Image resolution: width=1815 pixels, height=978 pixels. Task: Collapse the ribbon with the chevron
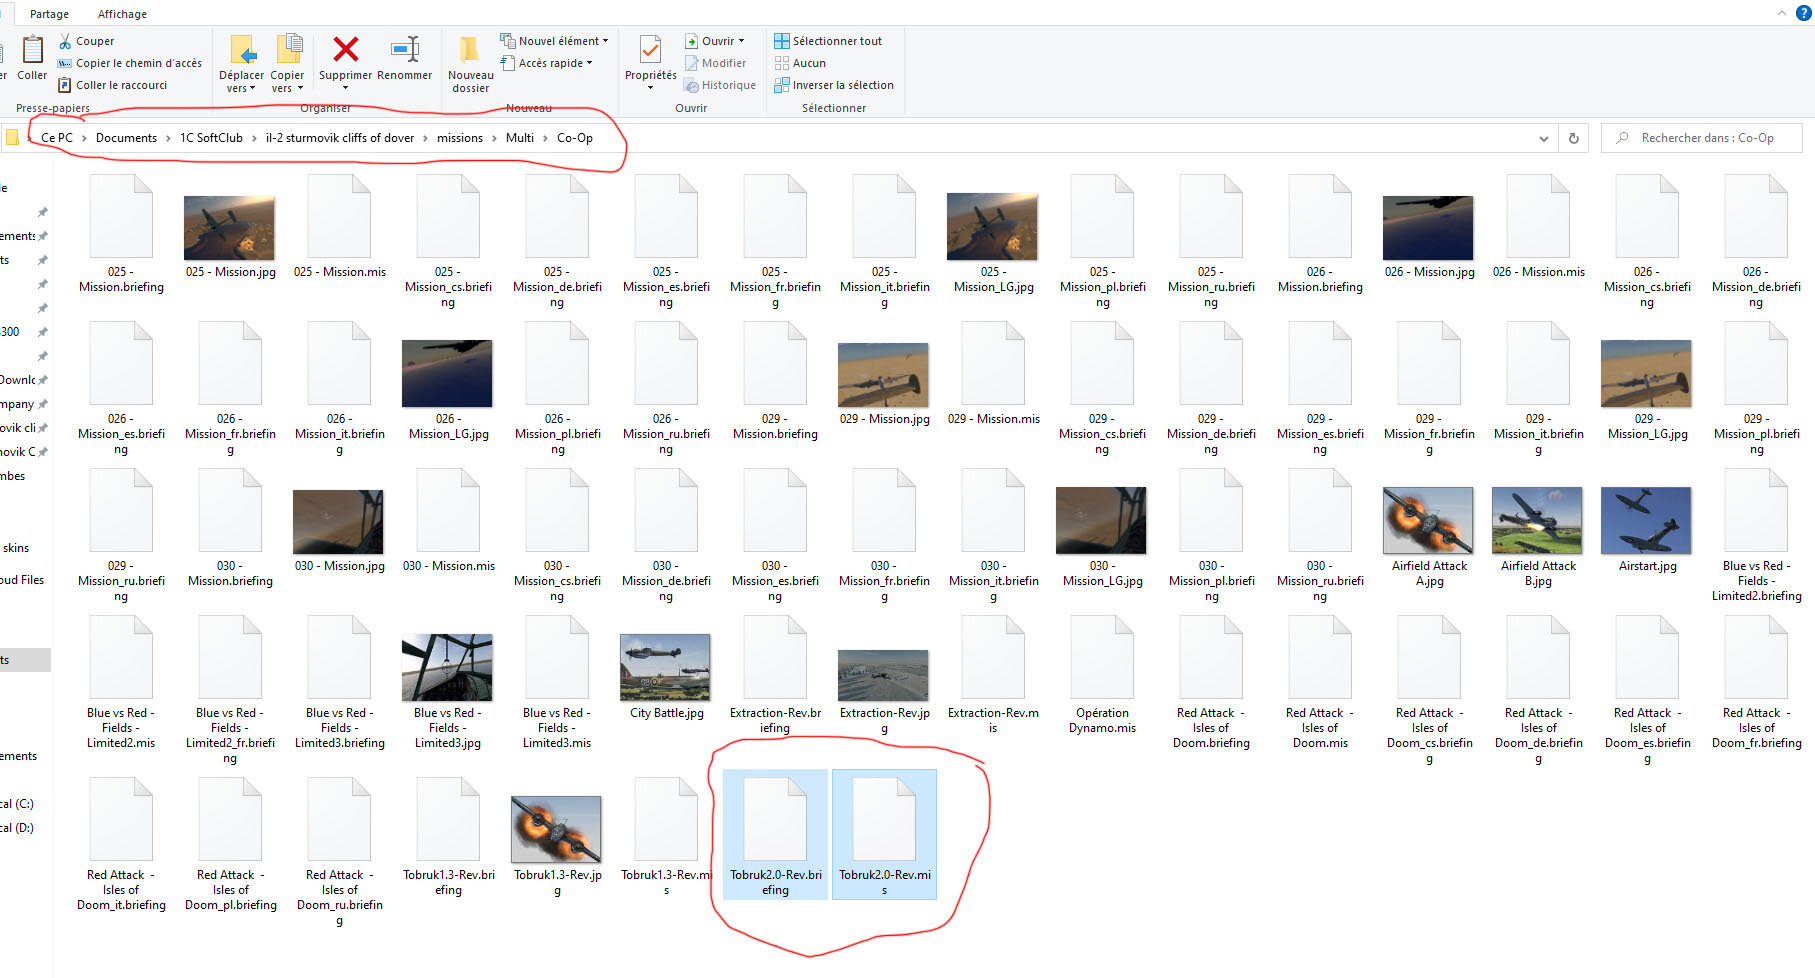(x=1781, y=13)
